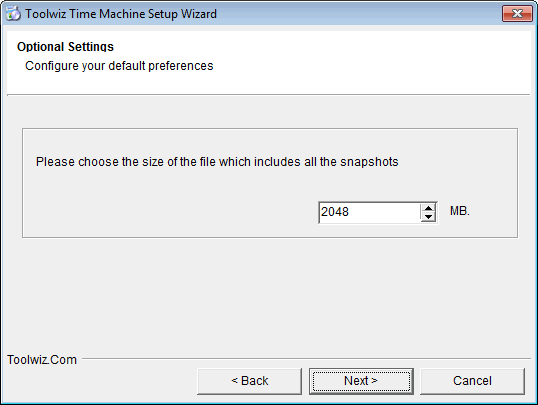Increase snapshot size with up arrow

428,208
